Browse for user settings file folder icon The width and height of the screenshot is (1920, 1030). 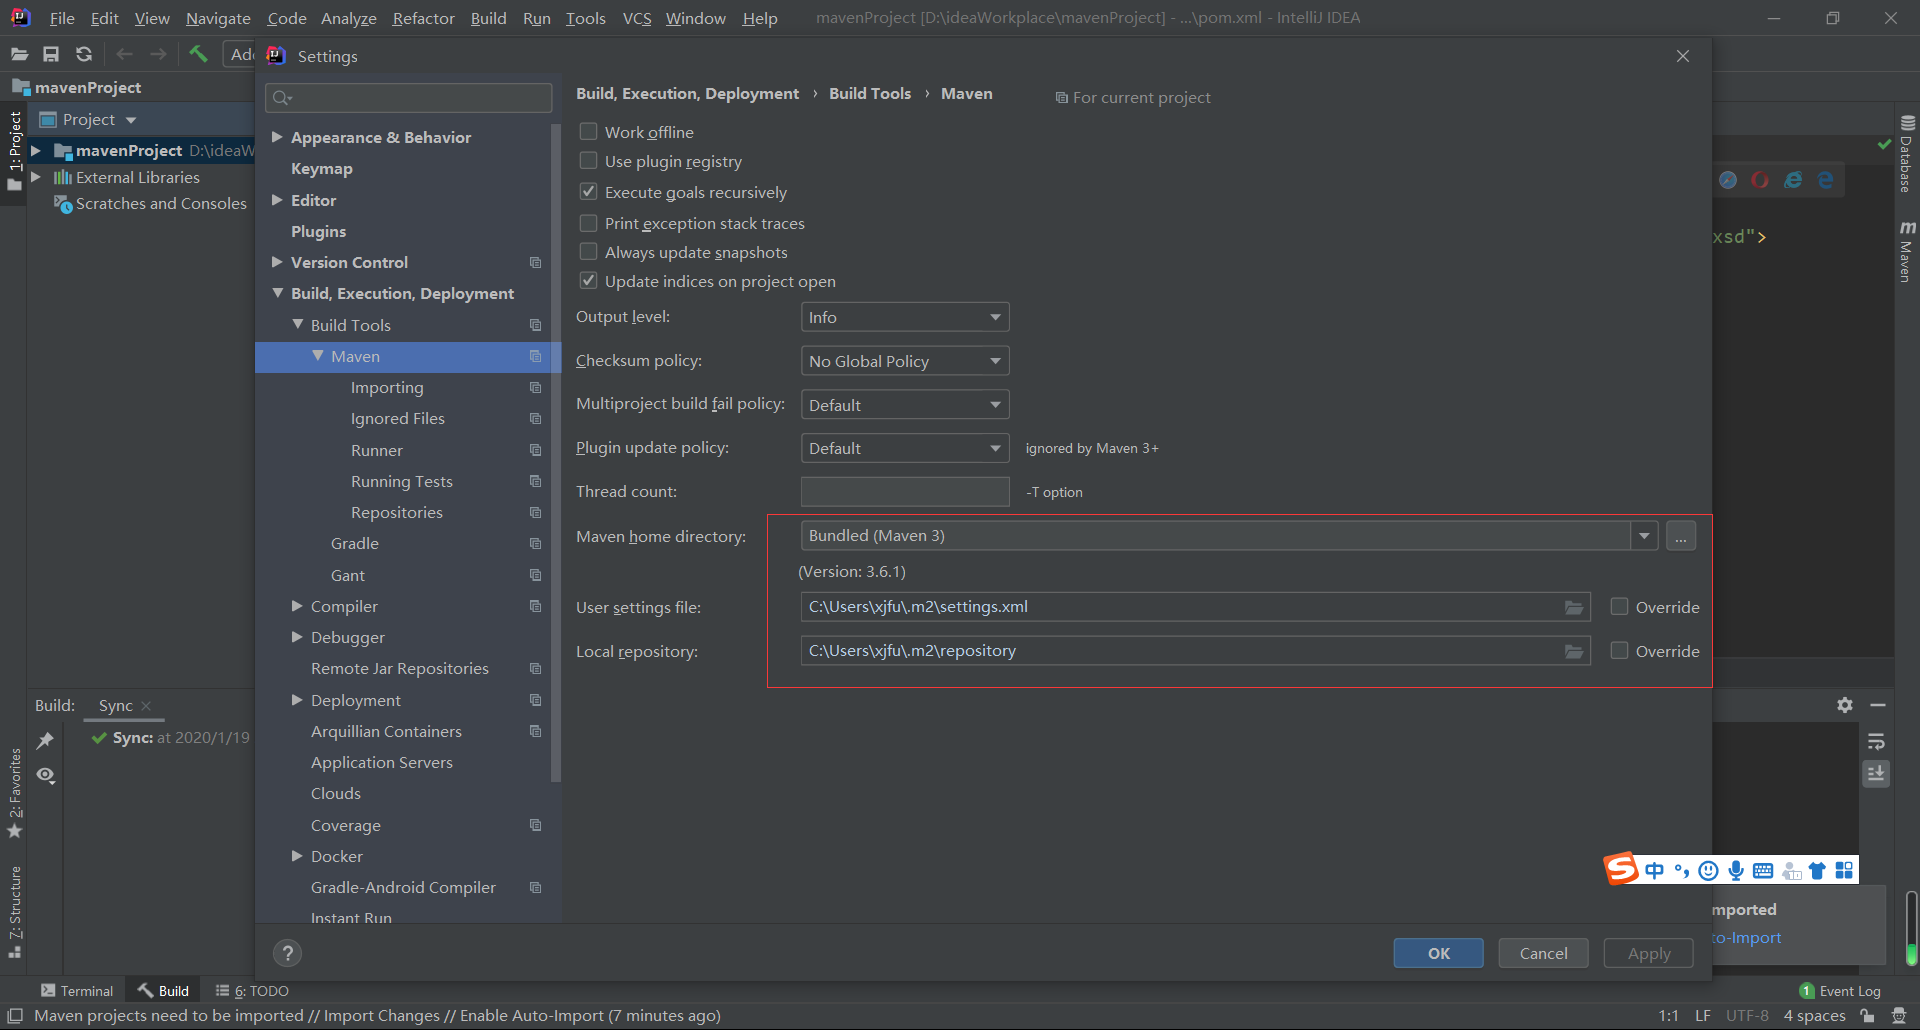(1573, 607)
